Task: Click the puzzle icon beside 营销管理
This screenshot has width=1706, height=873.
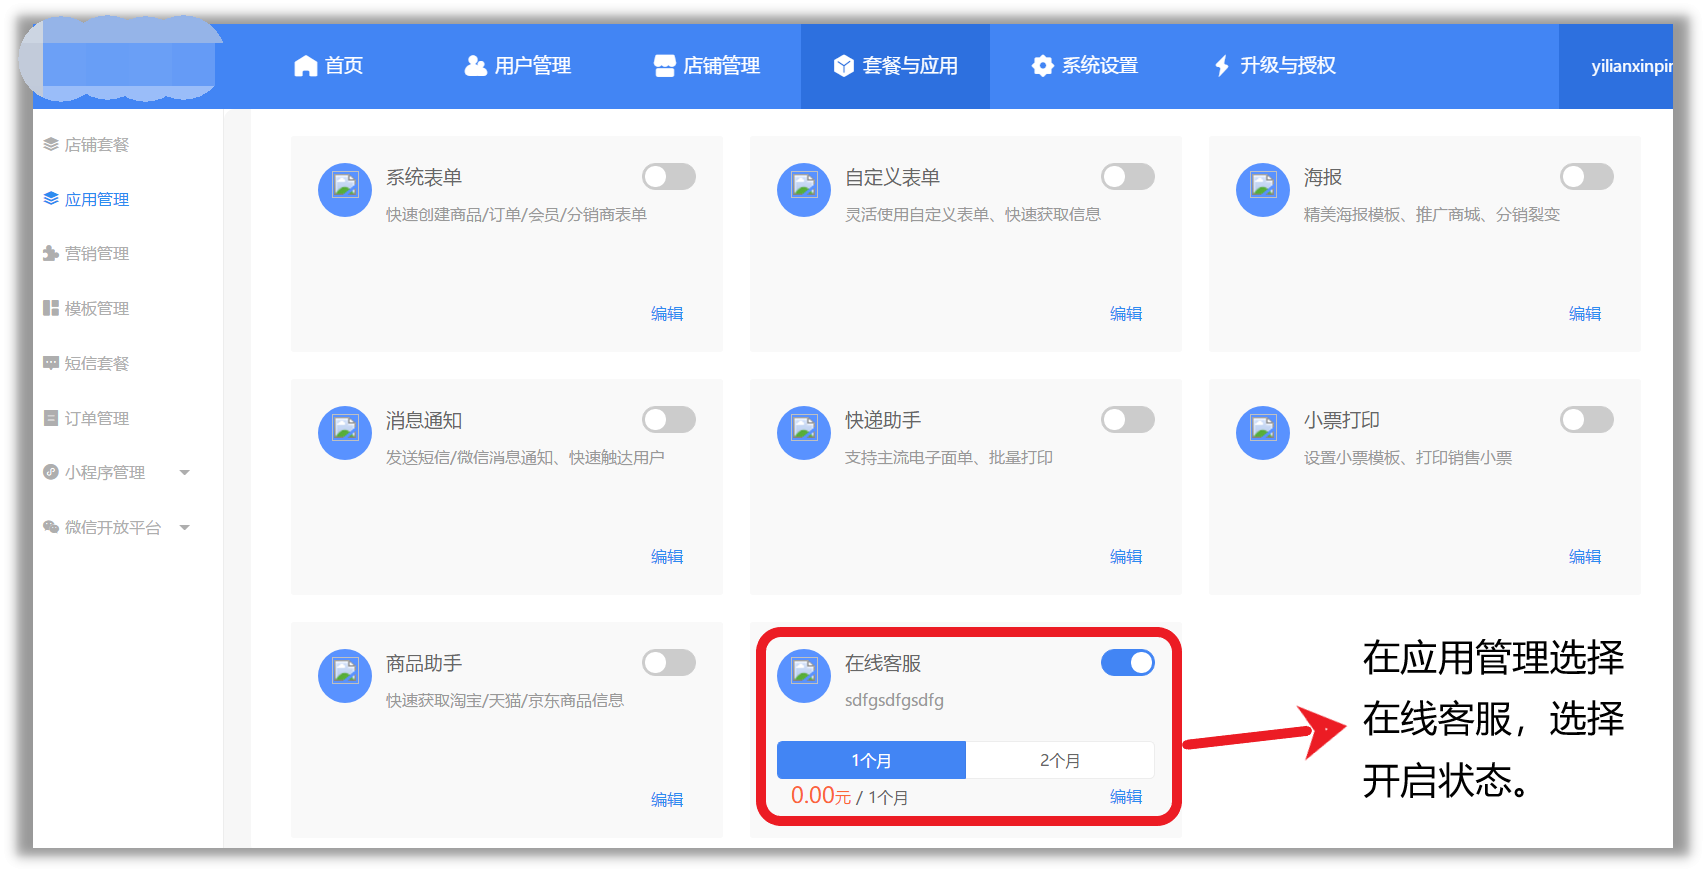Action: coord(51,253)
